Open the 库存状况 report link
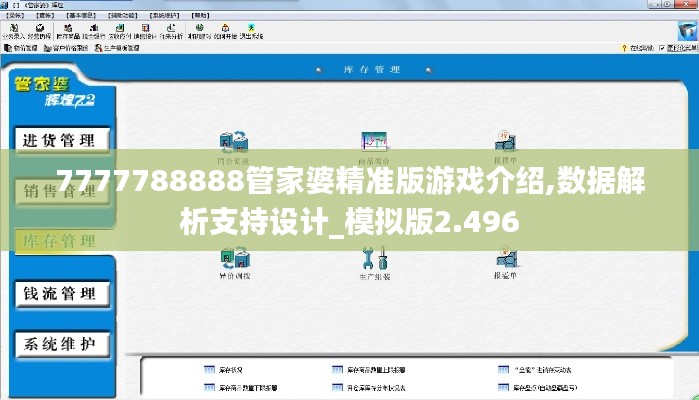This screenshot has height=400, width=699. [223, 370]
